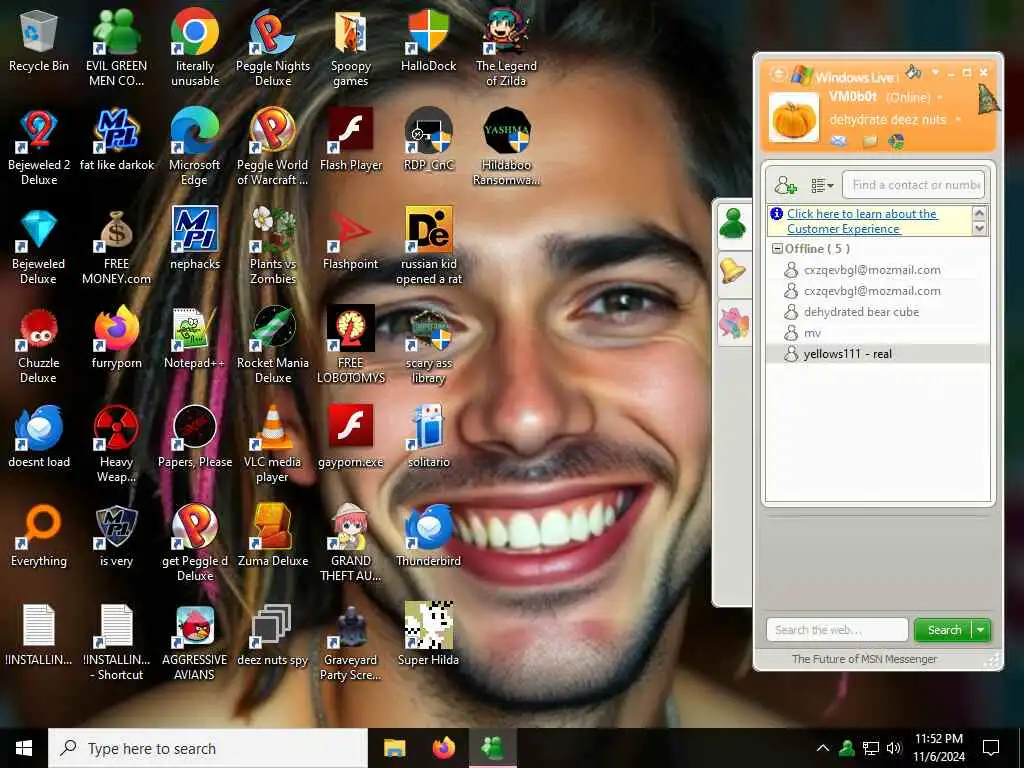The height and width of the screenshot is (768, 1024).
Task: Open the Messenger show menu arrow
Action: pyautogui.click(x=935, y=72)
